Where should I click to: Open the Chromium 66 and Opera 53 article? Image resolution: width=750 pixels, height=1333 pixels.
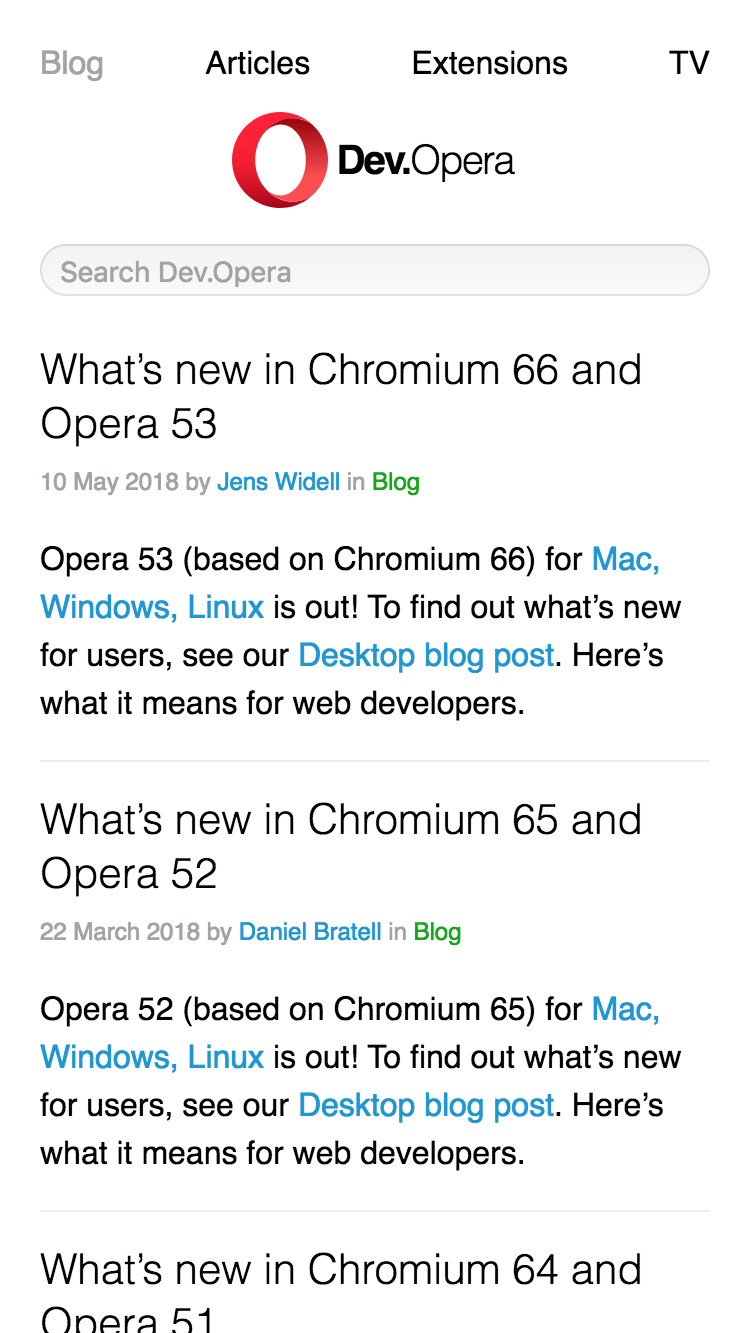341,396
